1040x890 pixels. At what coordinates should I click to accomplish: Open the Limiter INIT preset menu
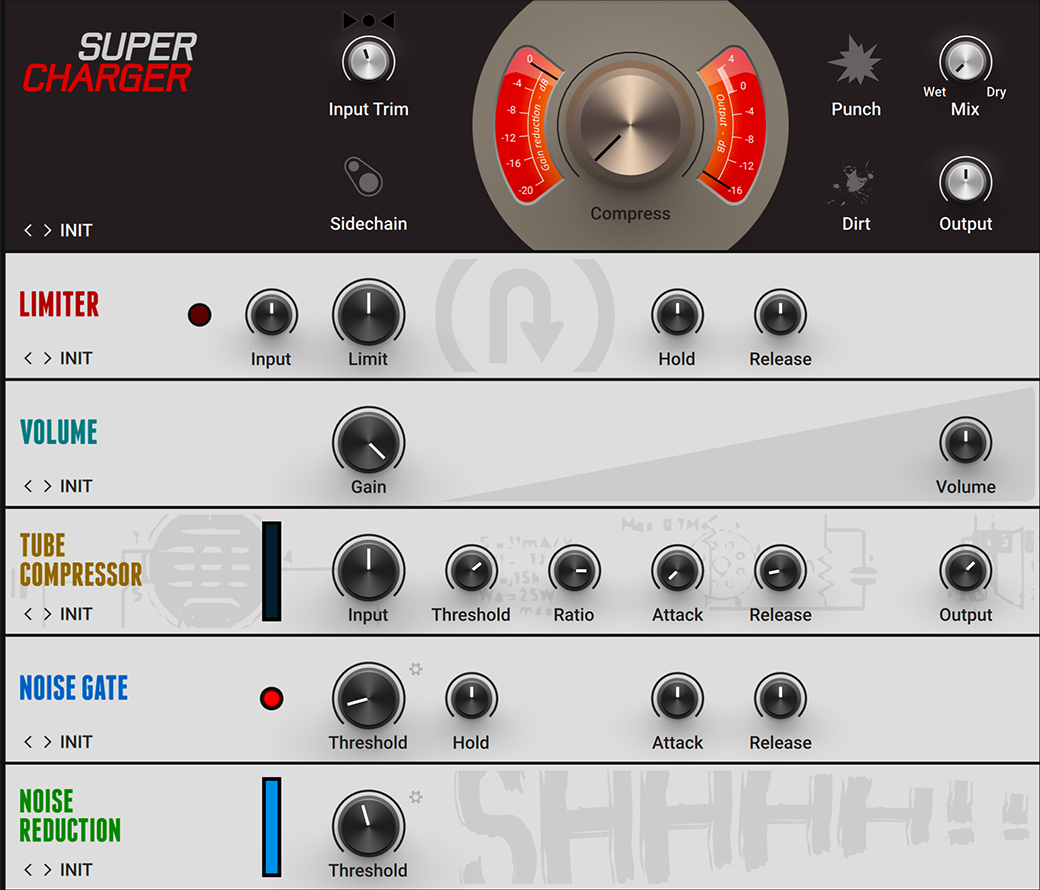point(76,358)
